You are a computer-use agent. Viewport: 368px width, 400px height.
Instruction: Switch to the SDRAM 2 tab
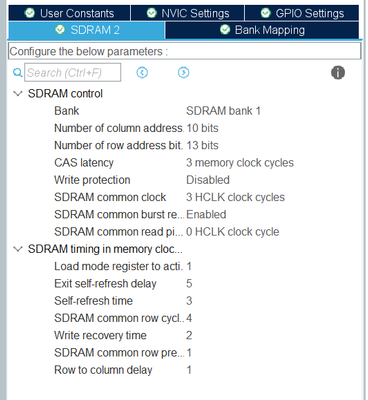point(86,30)
